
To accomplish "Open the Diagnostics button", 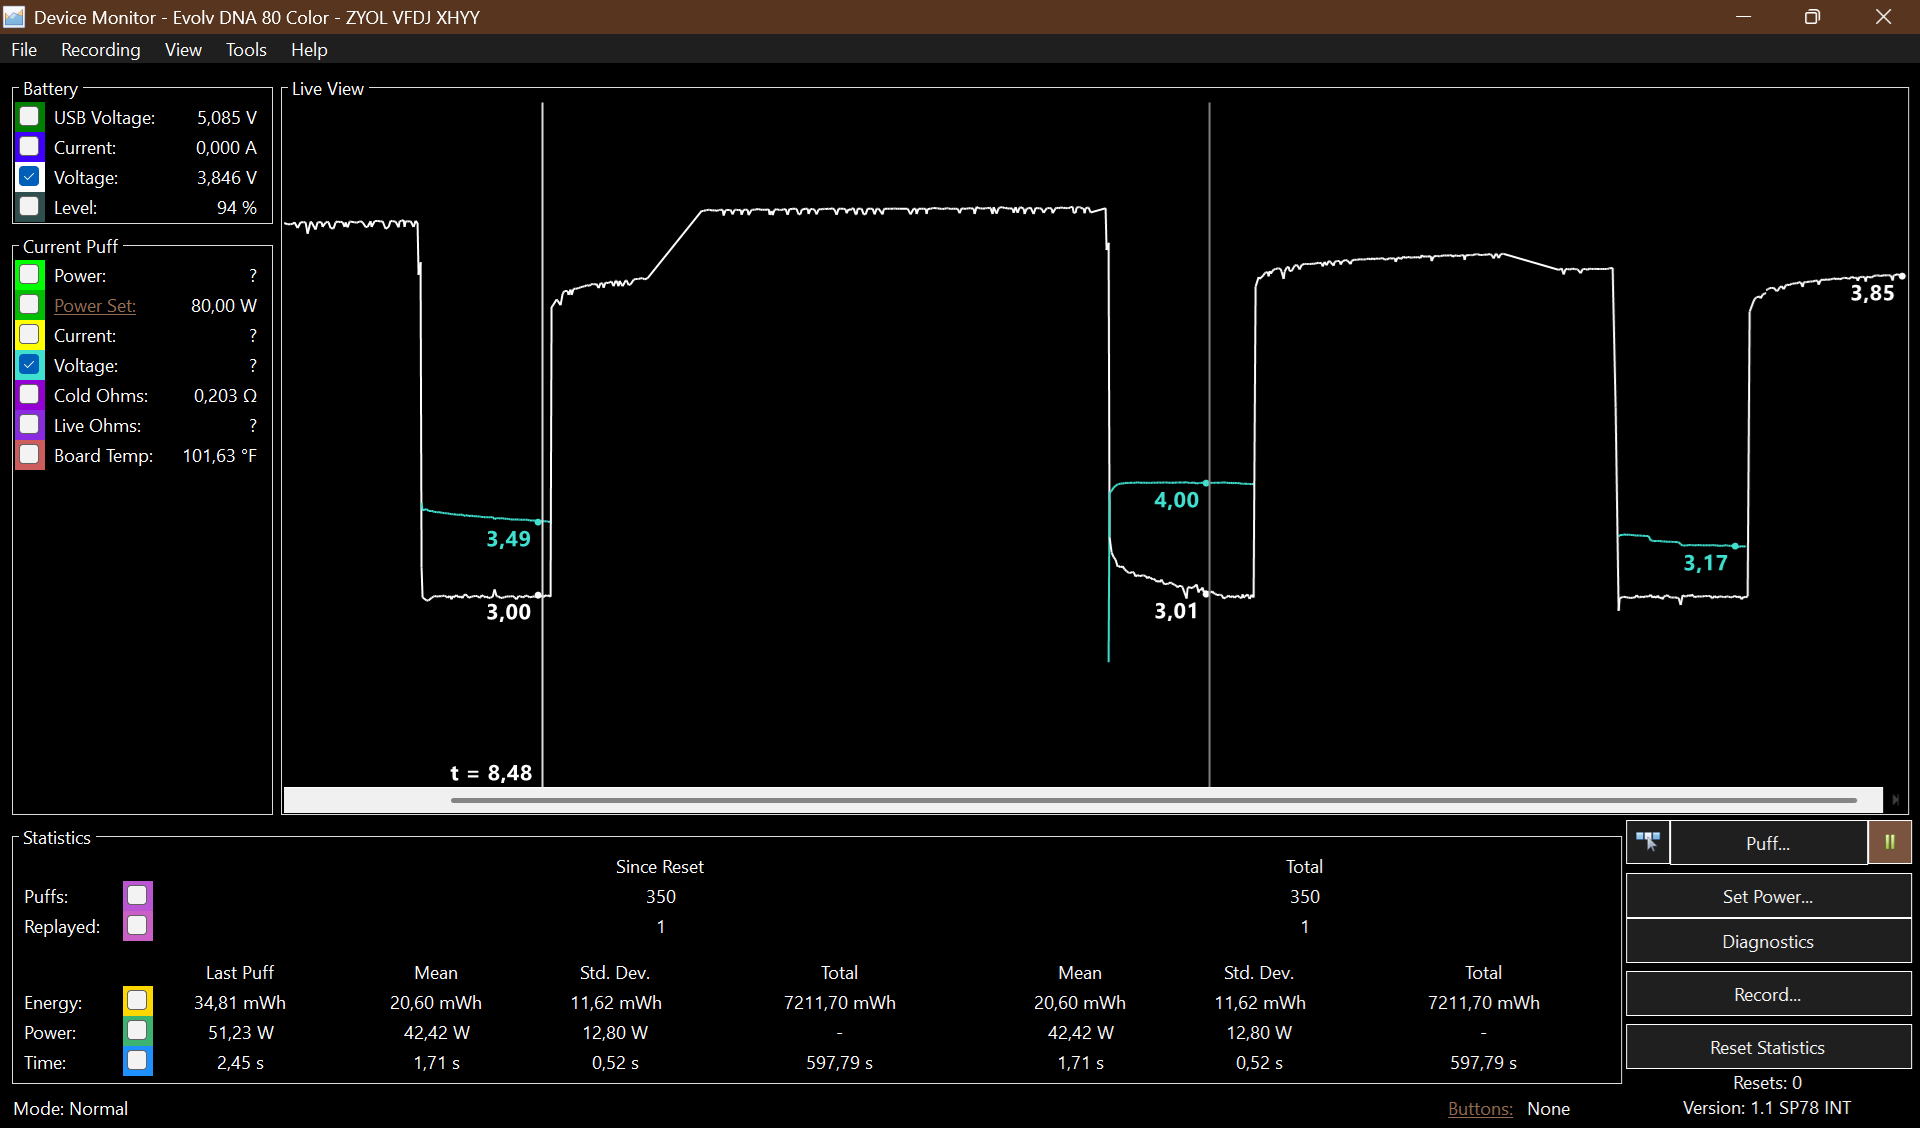I will pos(1767,942).
